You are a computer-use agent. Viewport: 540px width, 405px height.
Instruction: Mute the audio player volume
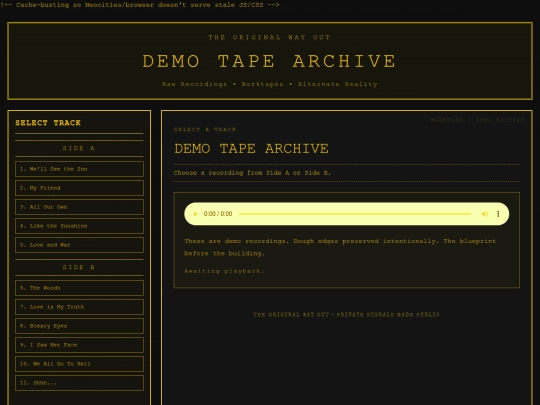tap(485, 214)
